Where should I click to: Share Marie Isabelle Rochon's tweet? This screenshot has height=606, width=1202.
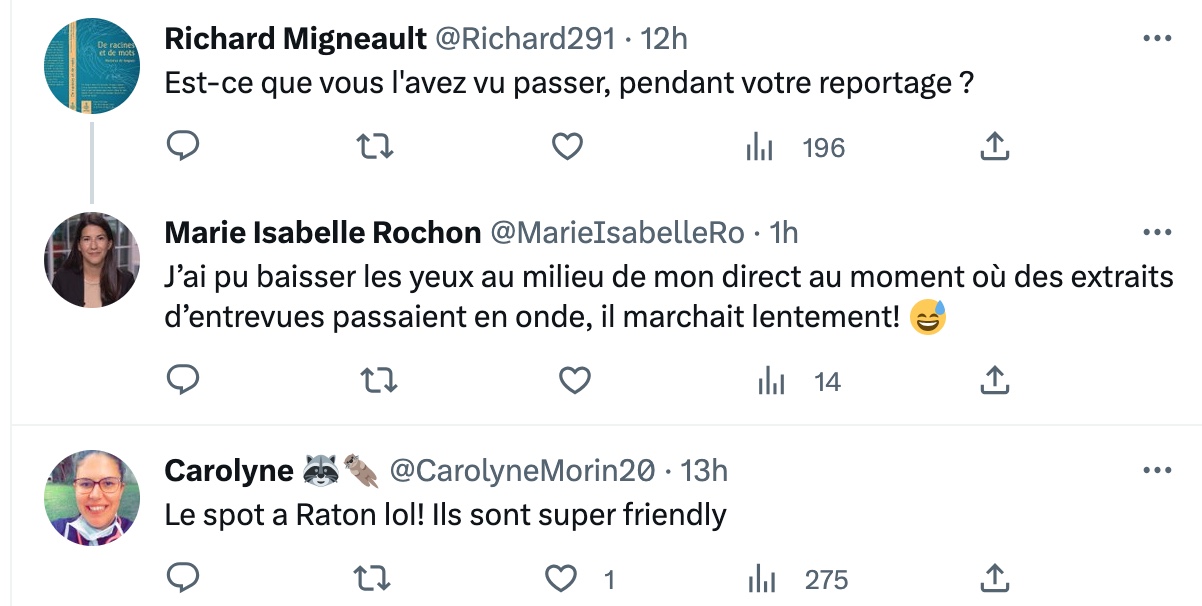coord(993,380)
